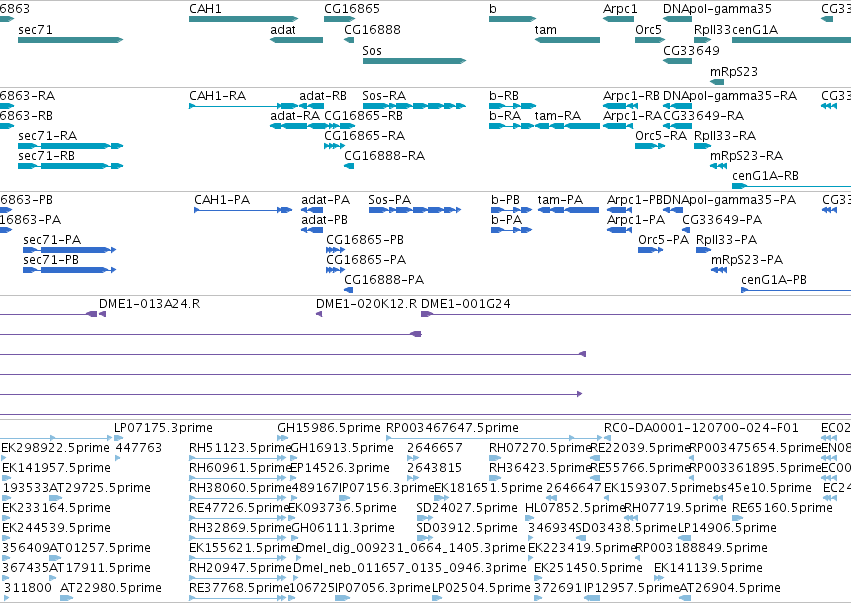Open the Arpc1 gene label
Screen dimensions: 851x603
pyautogui.click(x=620, y=9)
